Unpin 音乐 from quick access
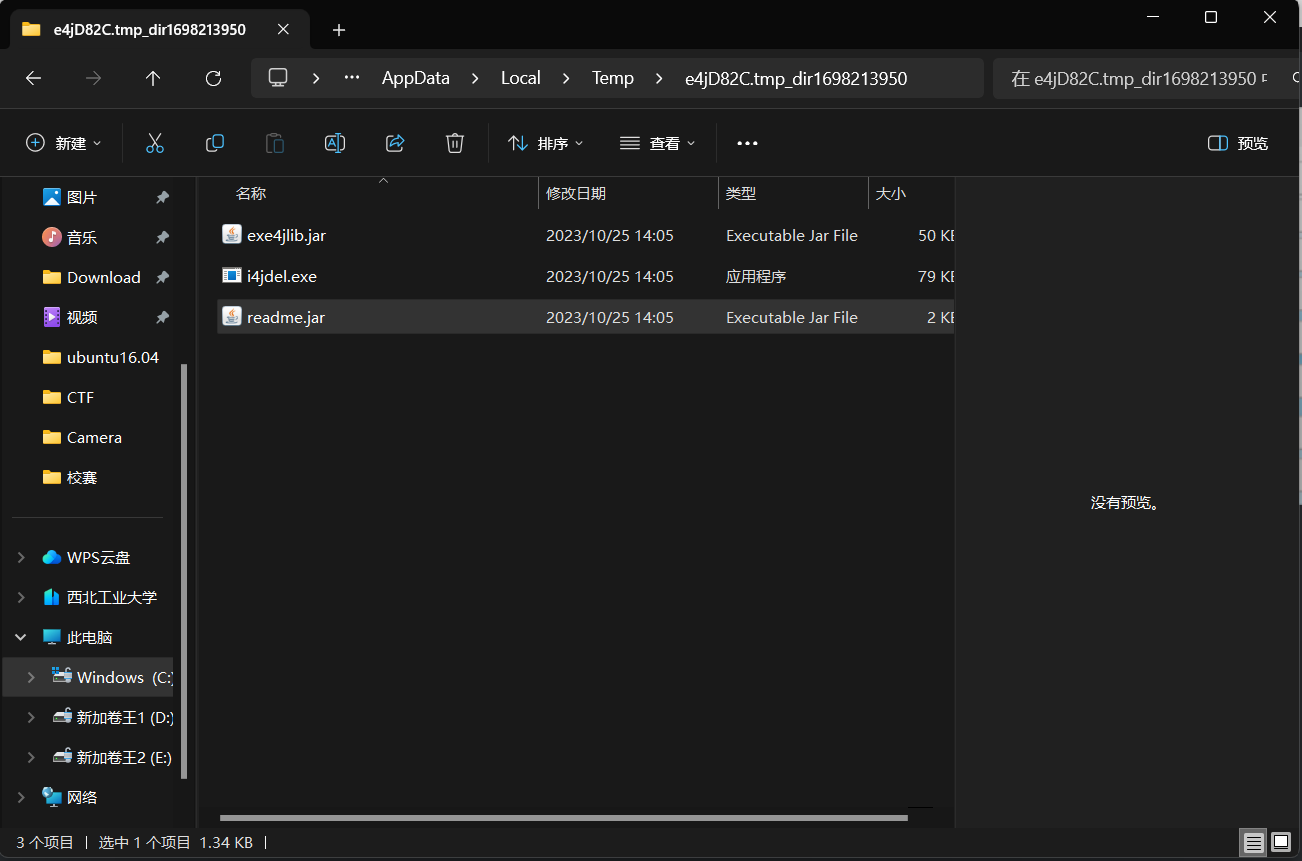 tap(162, 238)
